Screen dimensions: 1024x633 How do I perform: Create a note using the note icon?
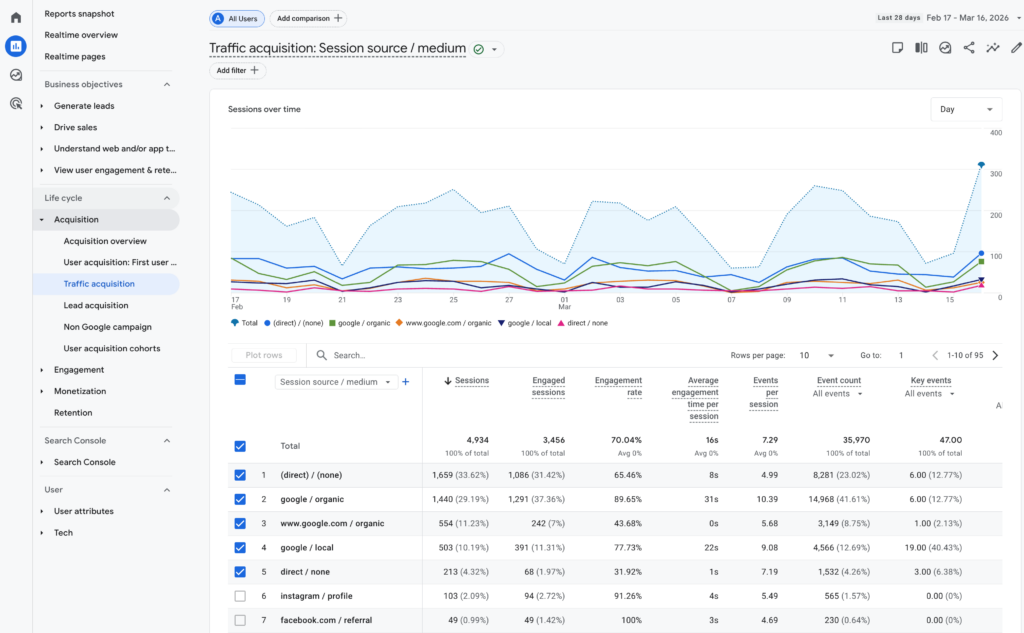point(897,47)
